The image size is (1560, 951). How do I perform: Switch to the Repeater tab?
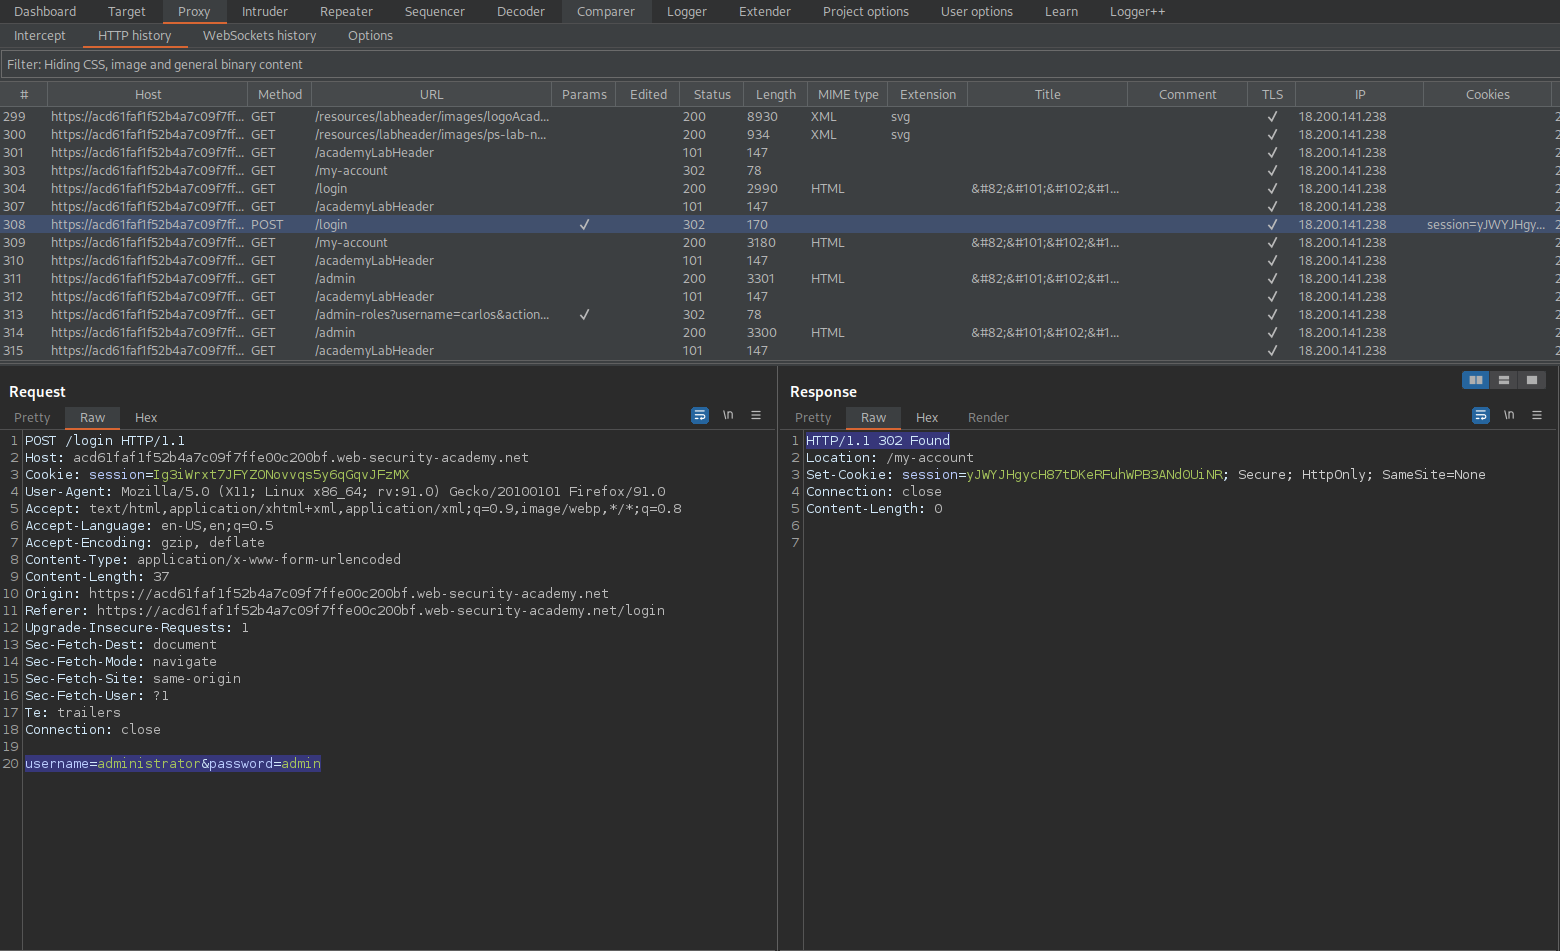click(x=346, y=12)
